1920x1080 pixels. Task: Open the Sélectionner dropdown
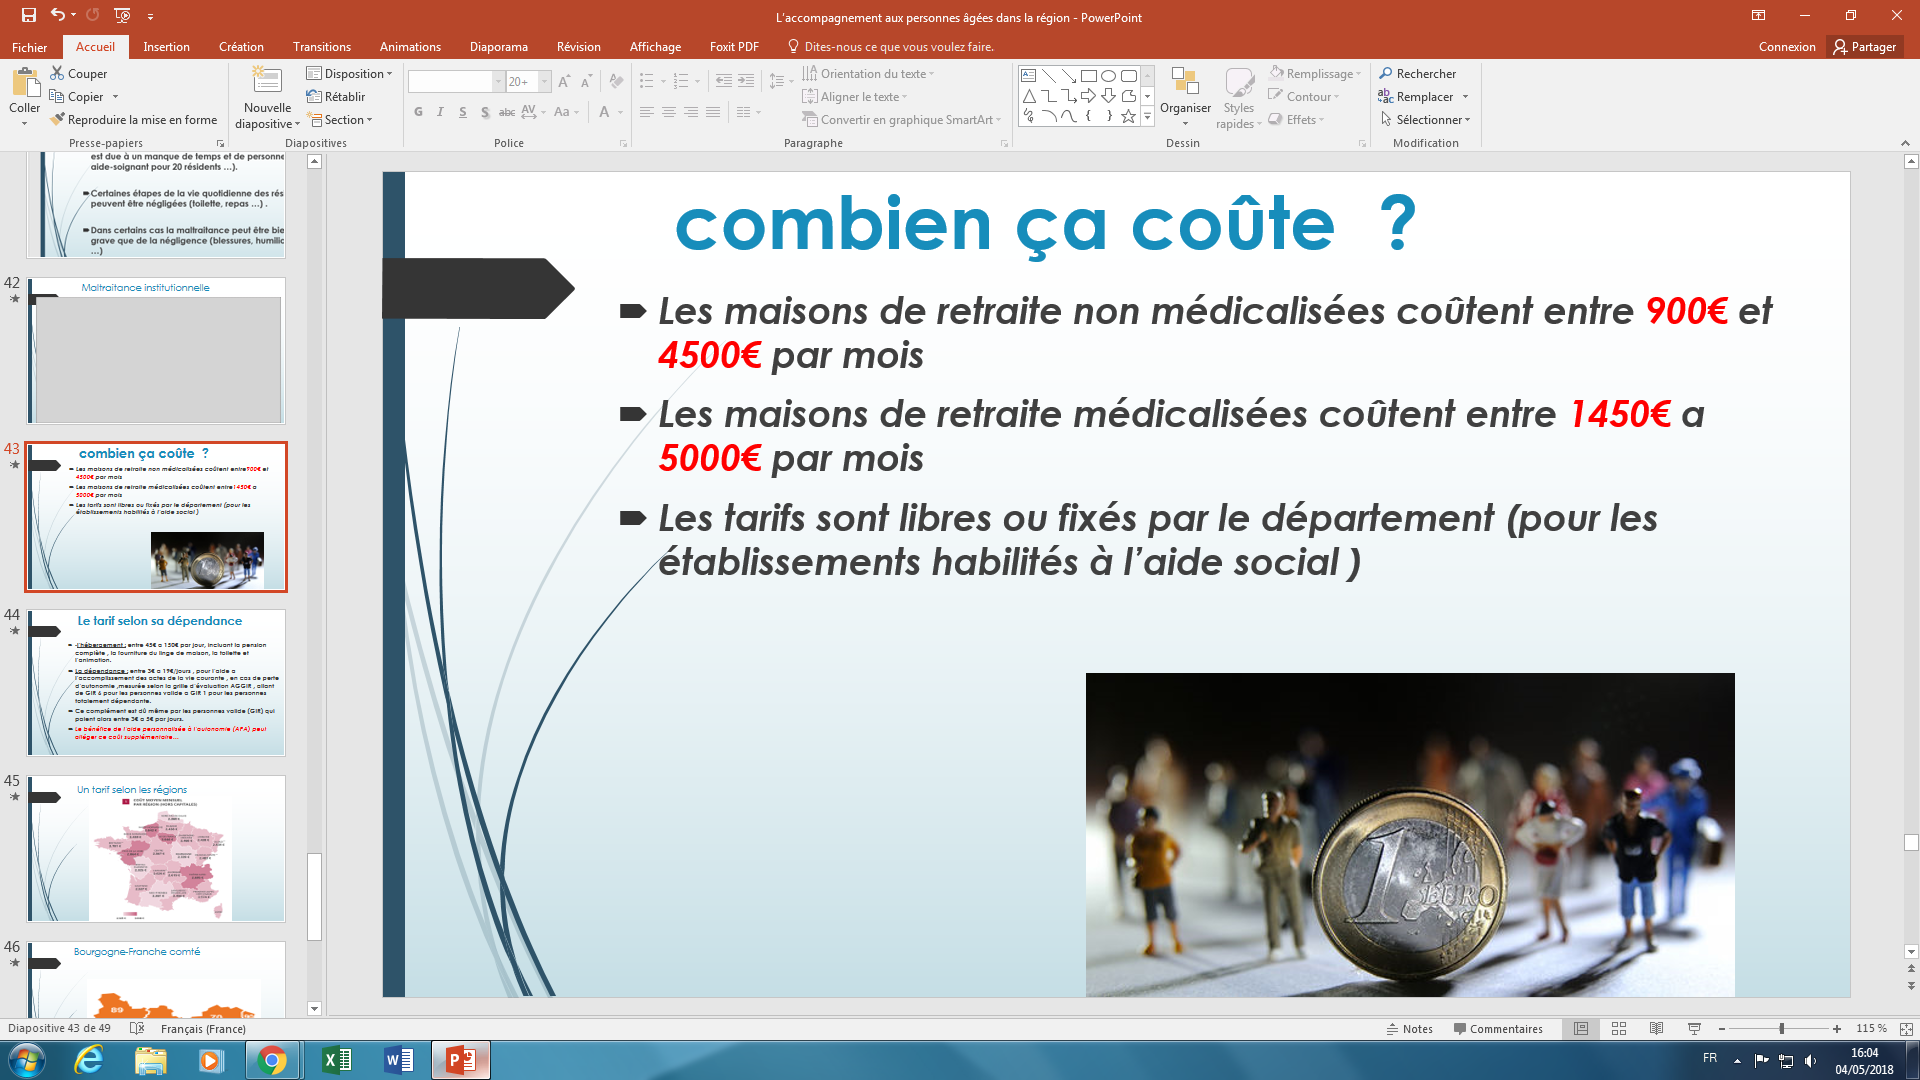point(1425,120)
